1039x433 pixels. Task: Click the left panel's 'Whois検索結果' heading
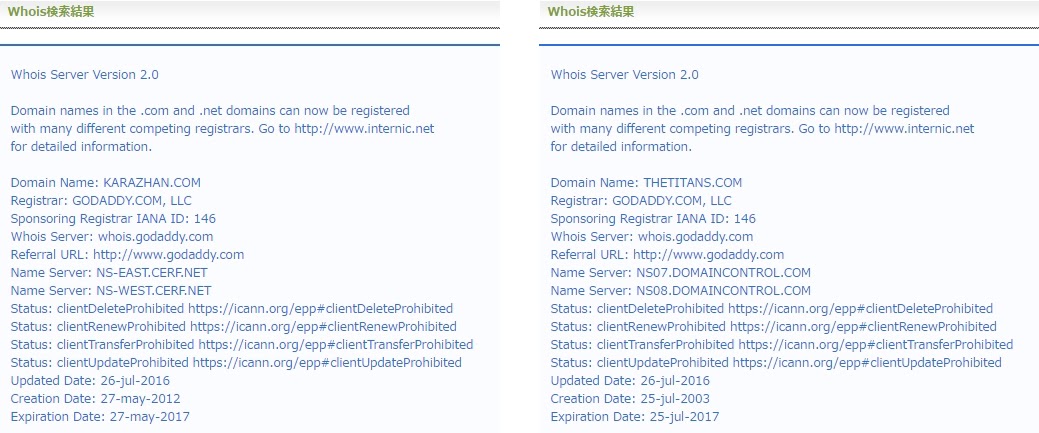coord(51,11)
